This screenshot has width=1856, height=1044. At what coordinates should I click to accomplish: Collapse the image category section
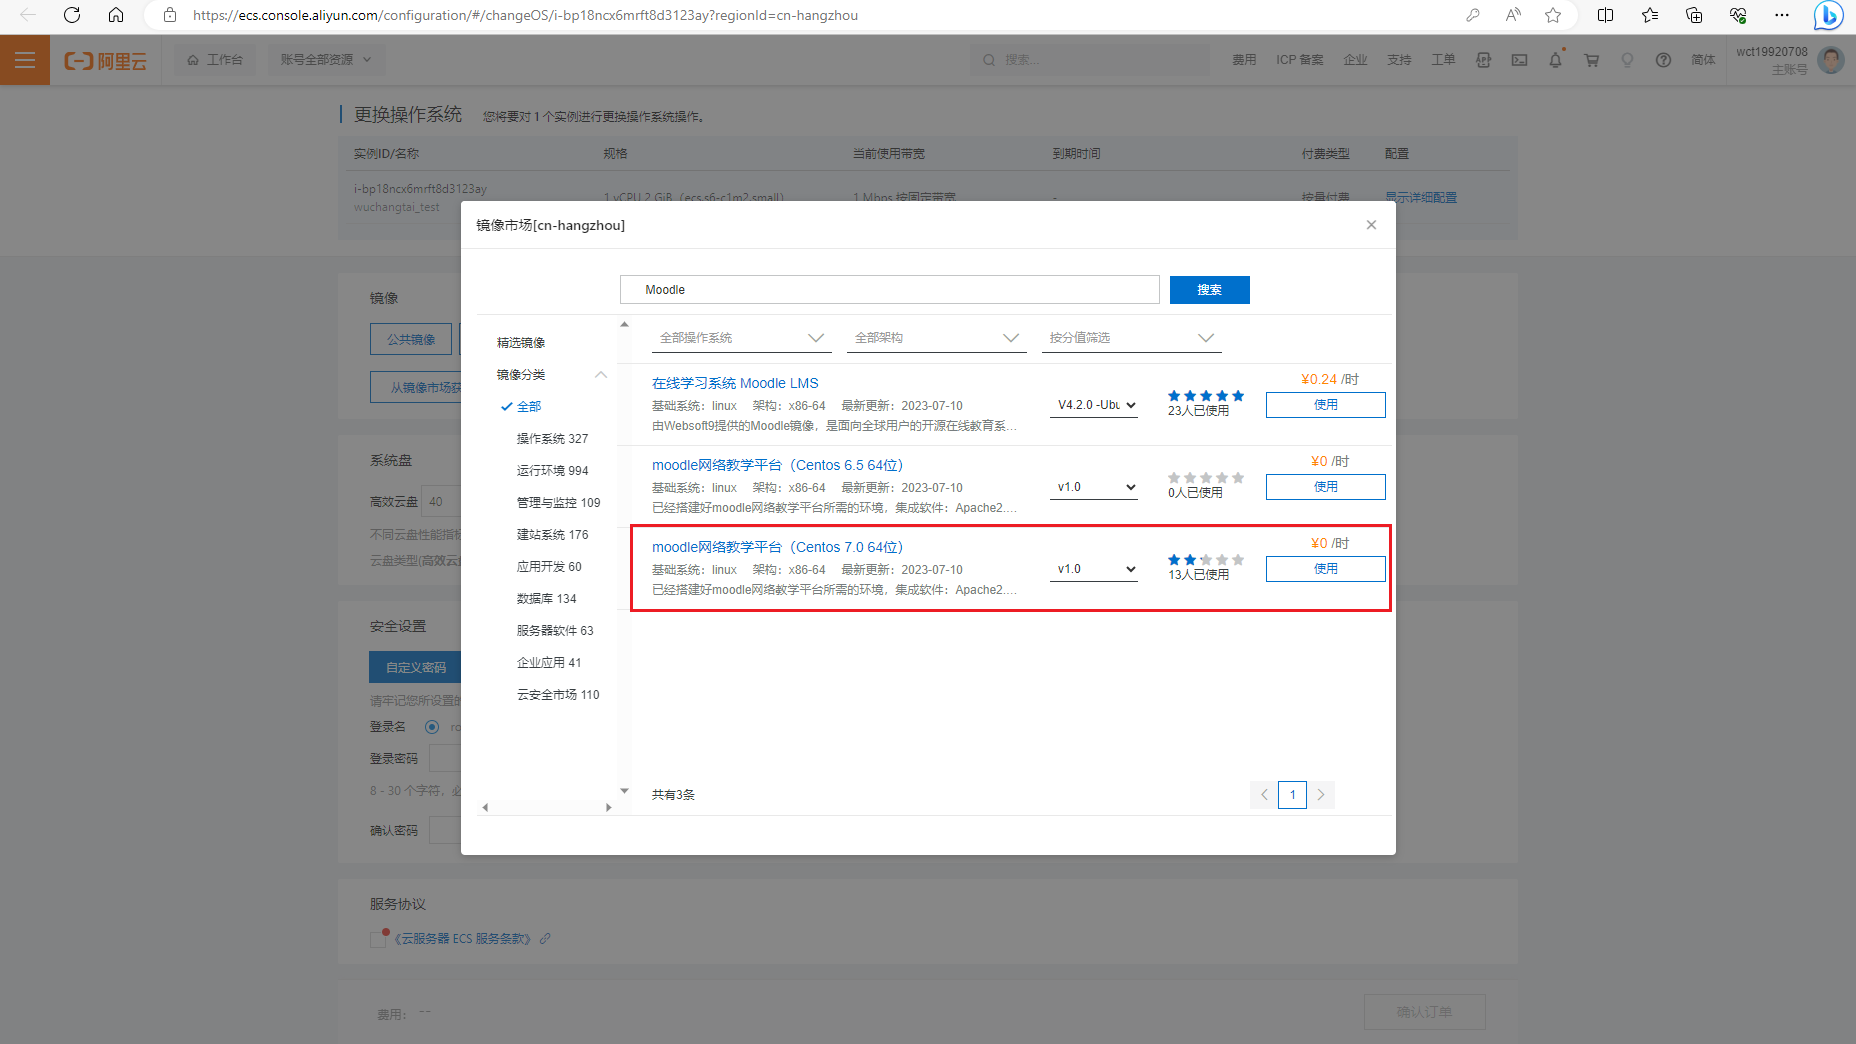click(601, 375)
